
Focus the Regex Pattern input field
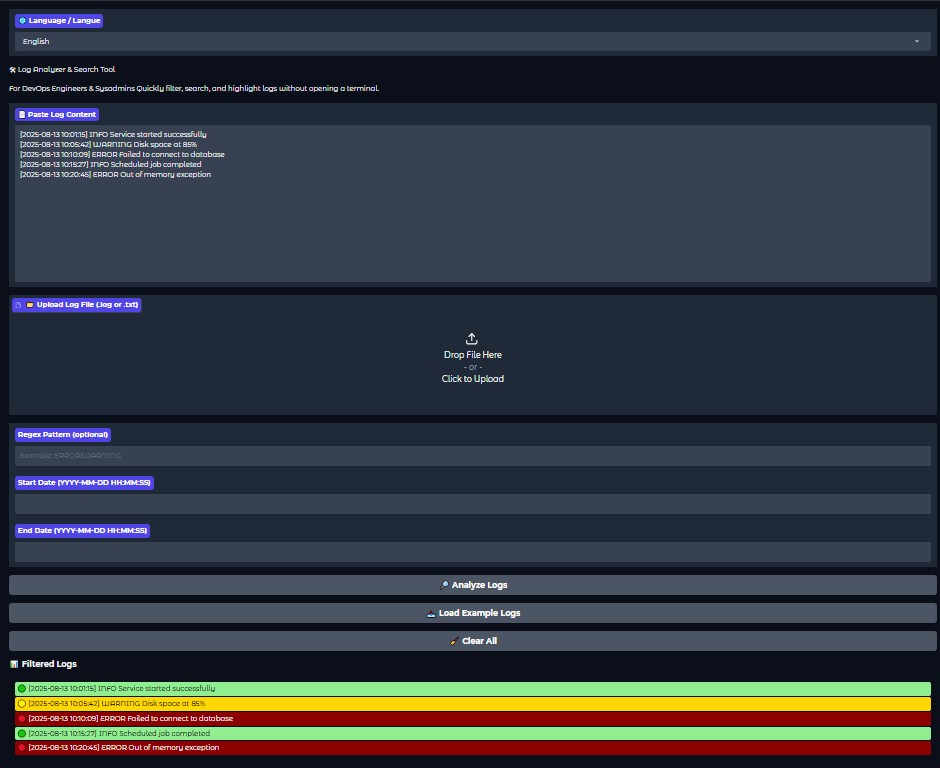(x=472, y=456)
